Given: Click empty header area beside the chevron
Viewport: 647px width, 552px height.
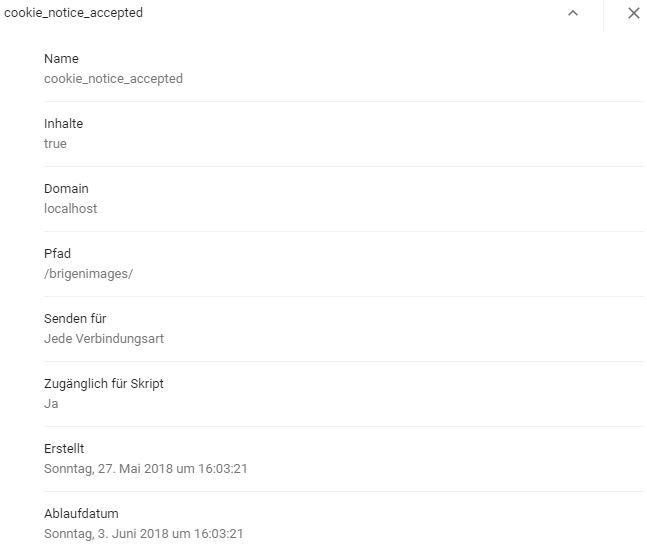Looking at the screenshot, I should click(x=355, y=13).
